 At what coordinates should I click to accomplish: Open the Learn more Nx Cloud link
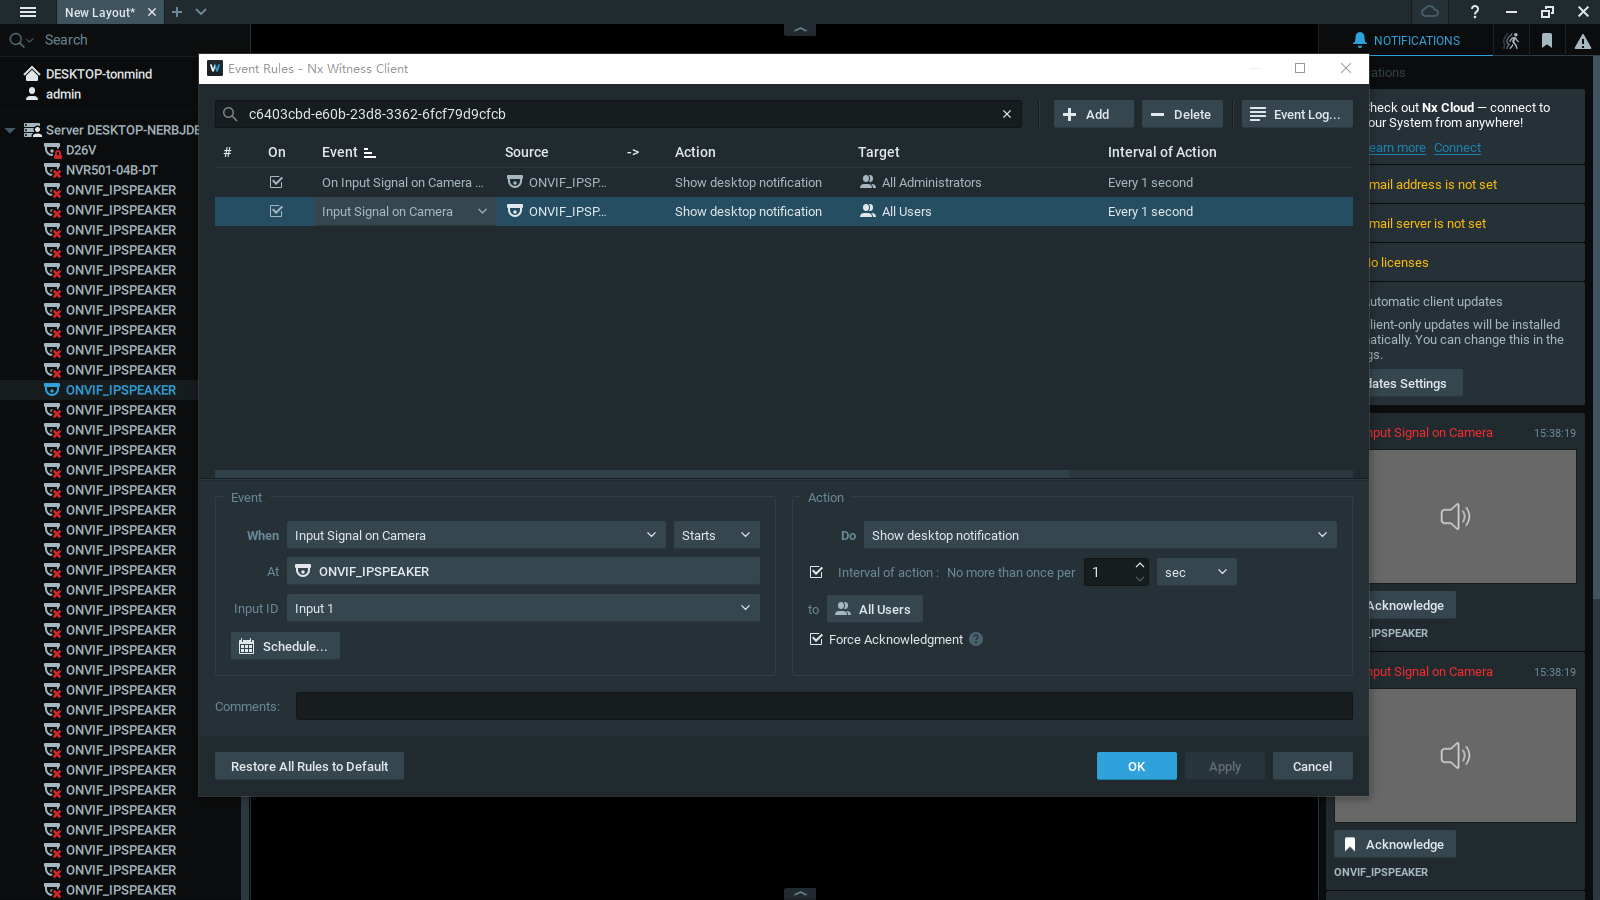[1397, 148]
